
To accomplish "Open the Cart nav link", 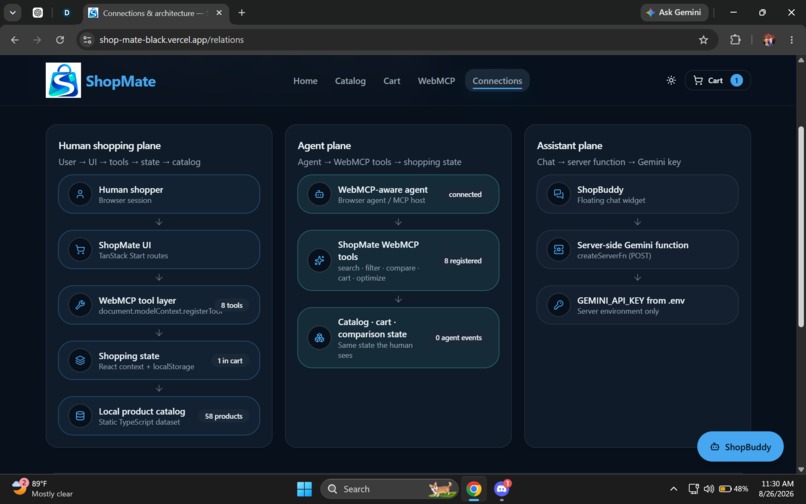I will pos(392,81).
